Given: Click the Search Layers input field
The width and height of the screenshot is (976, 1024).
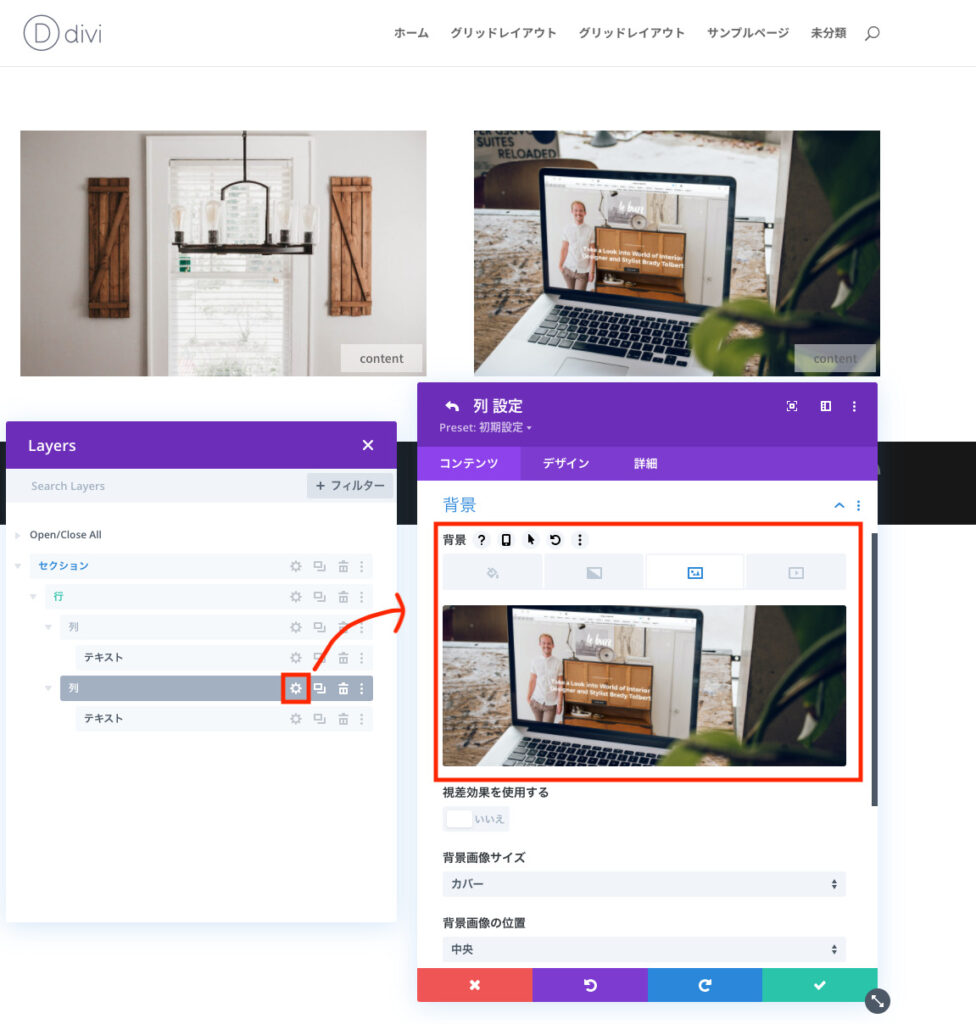Looking at the screenshot, I should click(x=160, y=486).
